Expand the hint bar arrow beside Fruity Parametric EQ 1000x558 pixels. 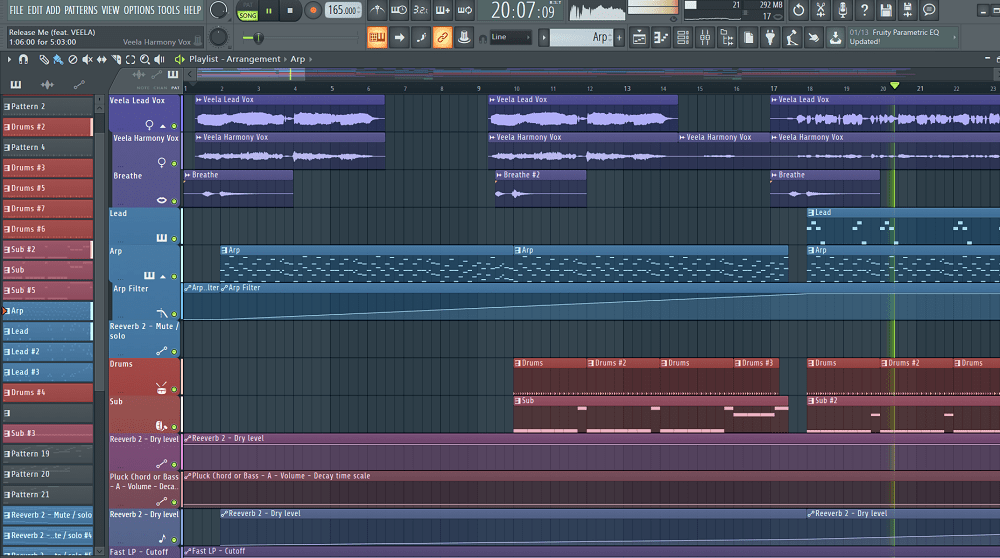[x=955, y=38]
